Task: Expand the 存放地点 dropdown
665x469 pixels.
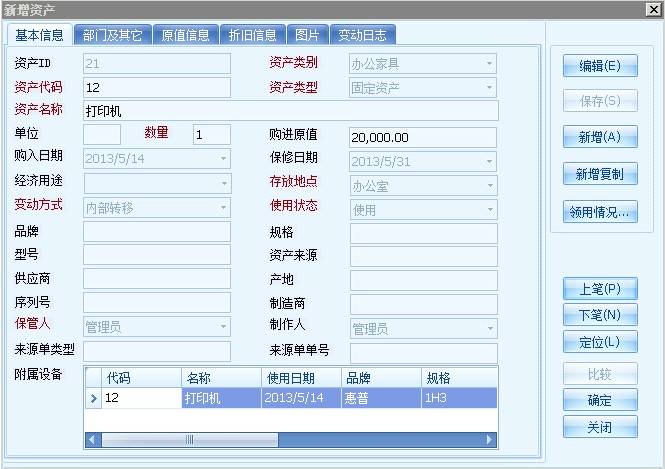Action: point(490,186)
